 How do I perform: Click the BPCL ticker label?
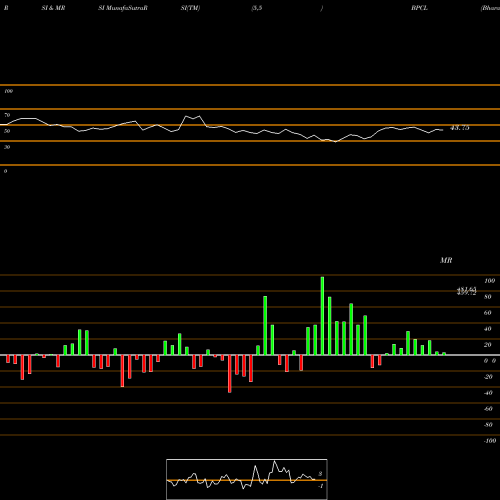pos(419,8)
